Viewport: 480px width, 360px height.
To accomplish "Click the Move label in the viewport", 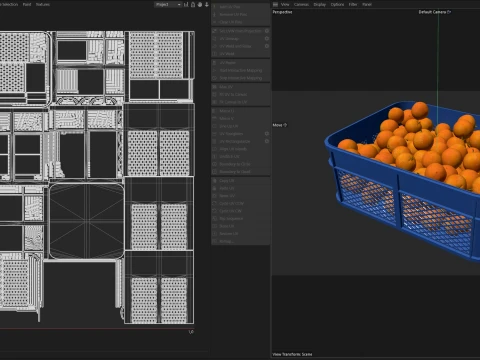I will 277,125.
